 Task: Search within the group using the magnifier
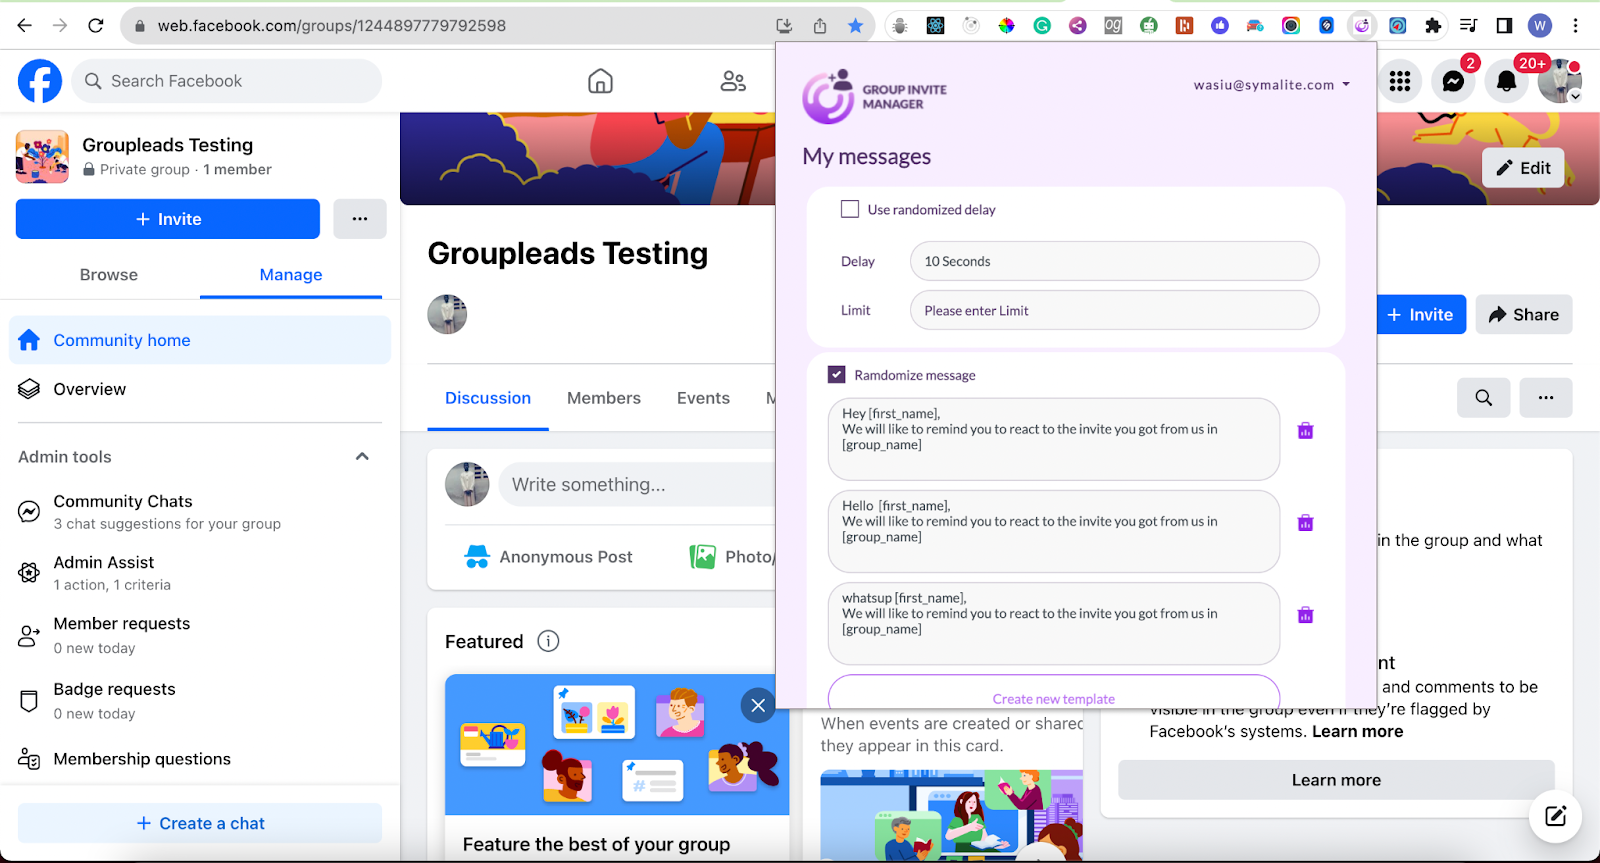coord(1484,398)
